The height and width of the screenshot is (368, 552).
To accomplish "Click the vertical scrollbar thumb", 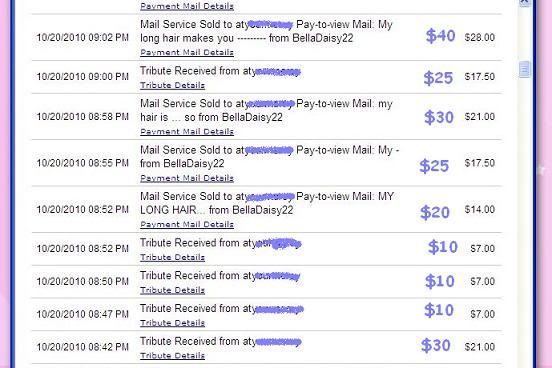I will (x=524, y=69).
